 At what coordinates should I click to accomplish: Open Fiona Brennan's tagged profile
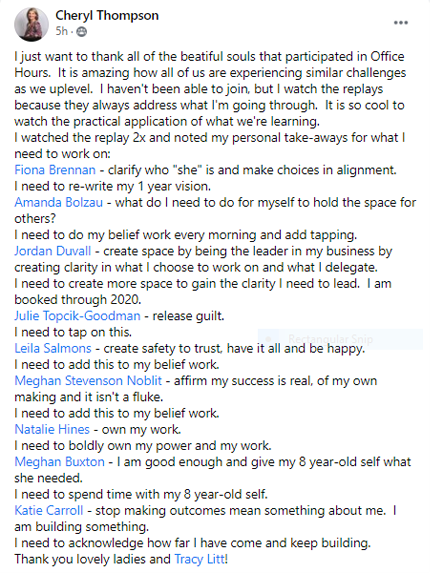pos(55,170)
